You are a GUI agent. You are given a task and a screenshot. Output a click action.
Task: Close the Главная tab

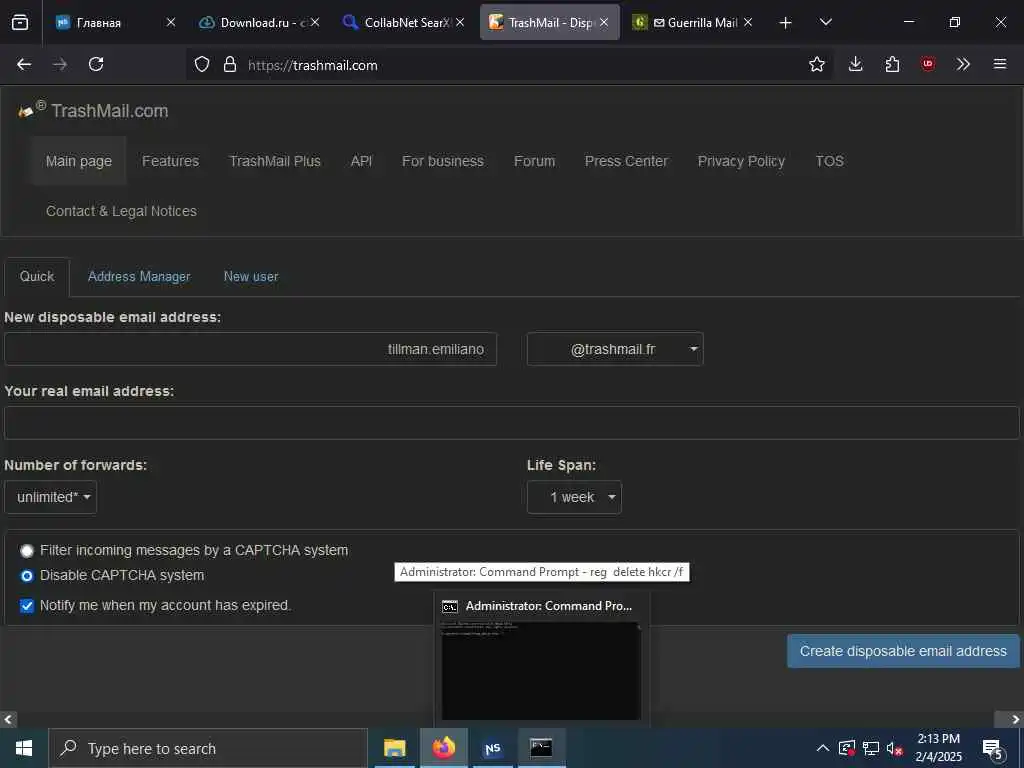click(170, 22)
